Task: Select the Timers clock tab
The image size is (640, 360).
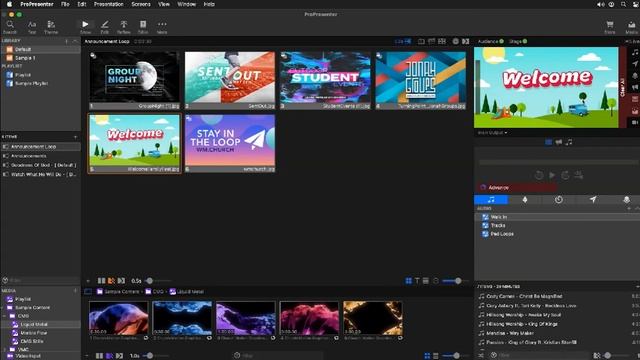Action: [x=558, y=200]
